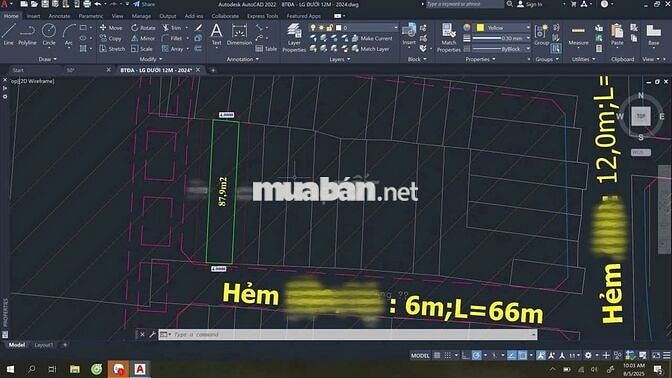Image resolution: width=672 pixels, height=378 pixels.
Task: Click the TOP face of ViewCube
Action: click(641, 116)
